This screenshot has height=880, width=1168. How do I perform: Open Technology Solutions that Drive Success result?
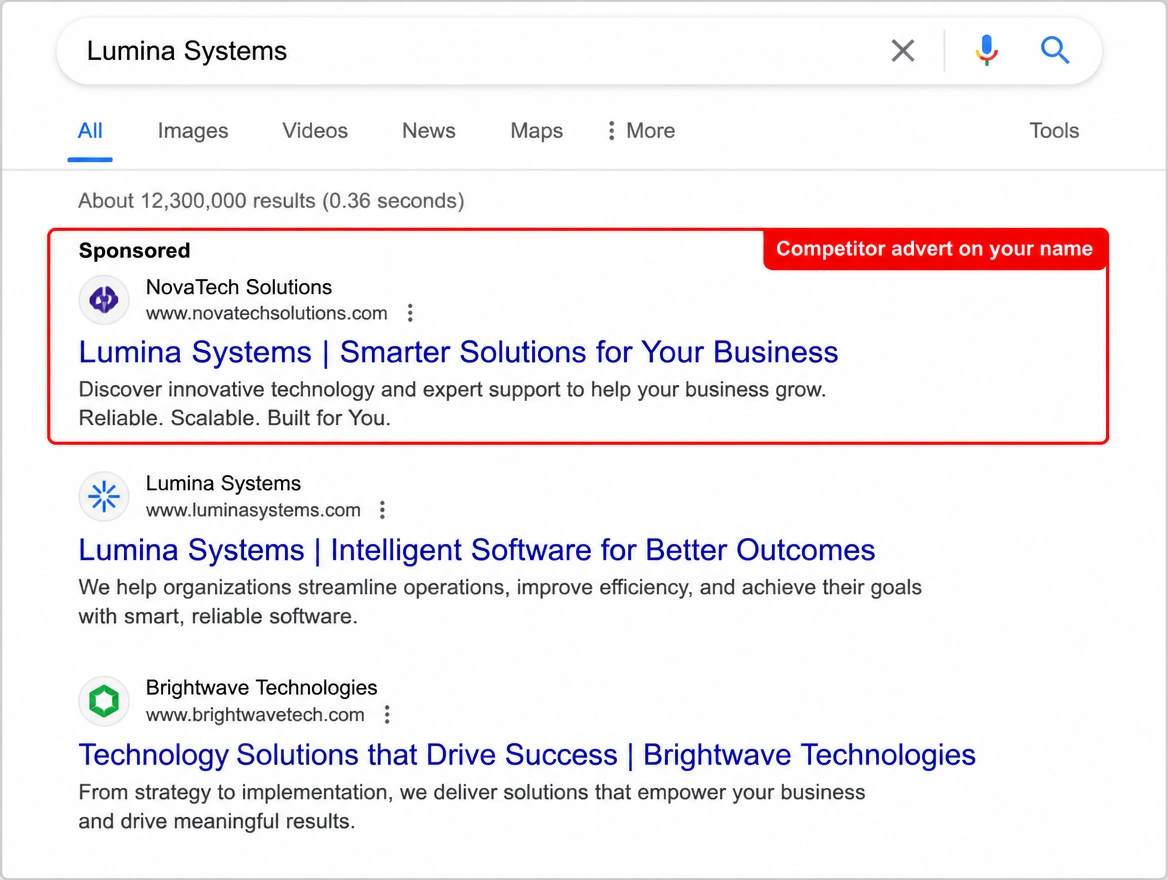click(527, 755)
